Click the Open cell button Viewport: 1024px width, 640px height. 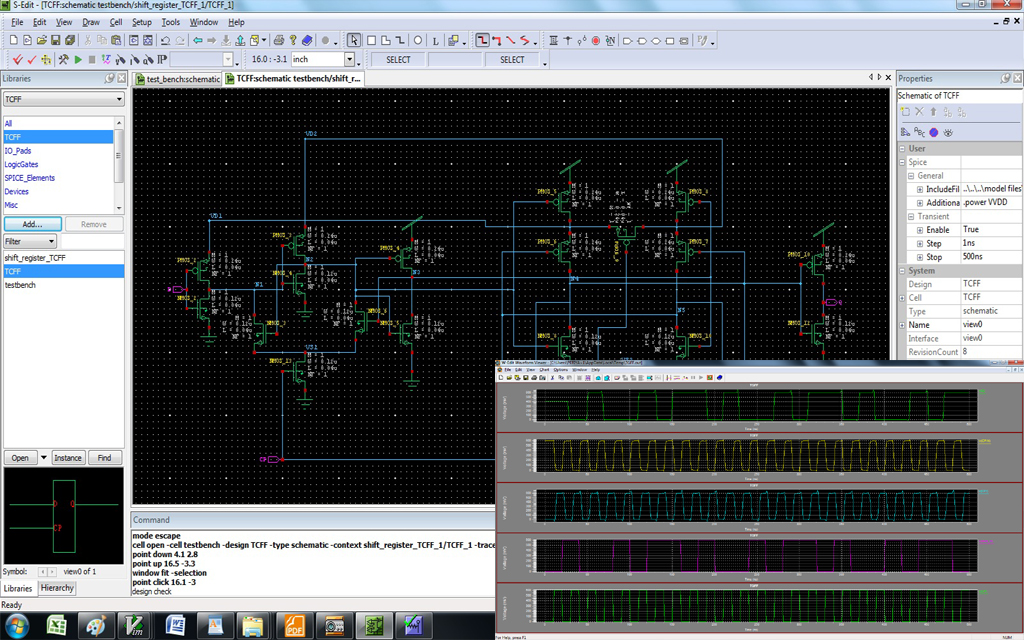coord(20,458)
